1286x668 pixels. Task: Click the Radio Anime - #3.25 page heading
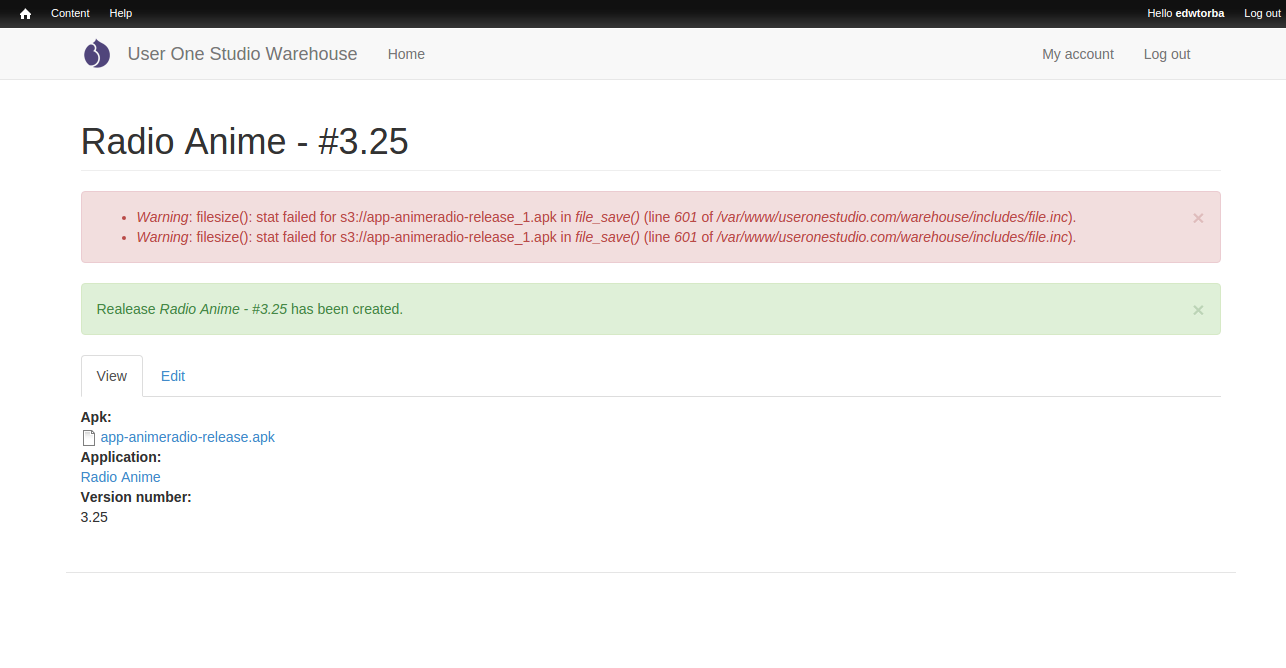(244, 141)
